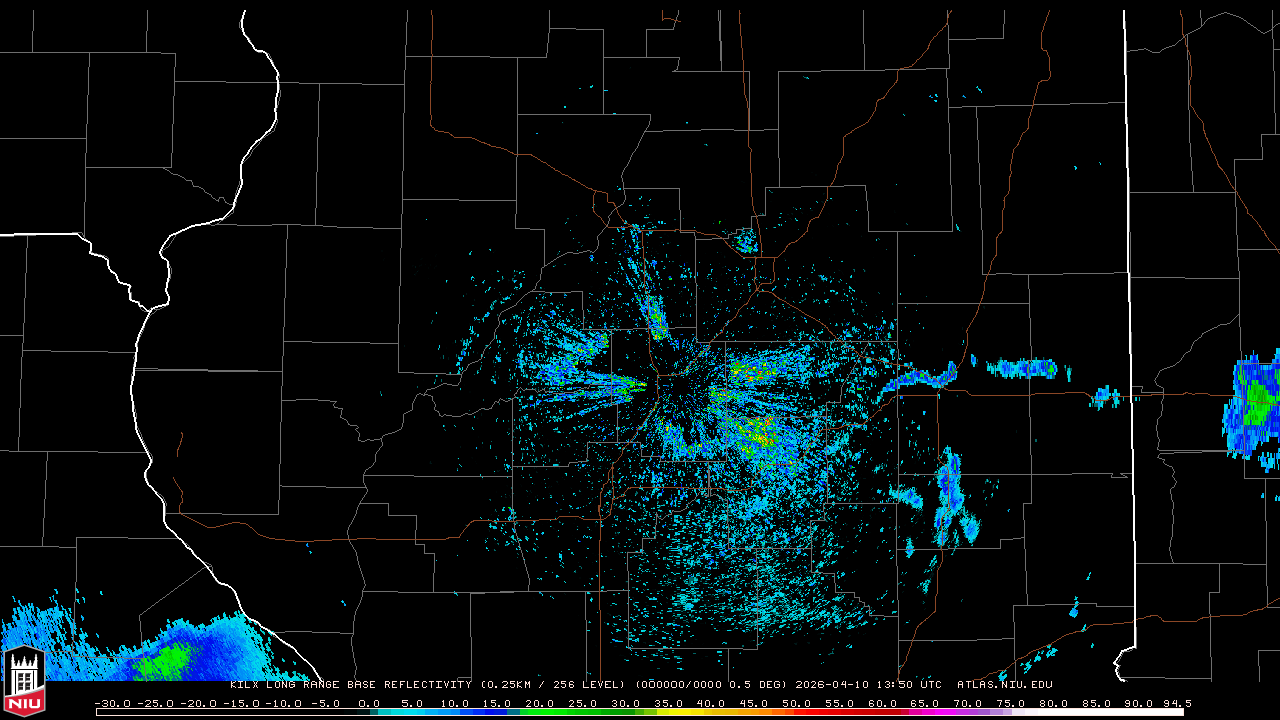Click the elongated blue echo band east of radar

pyautogui.click(x=1022, y=368)
